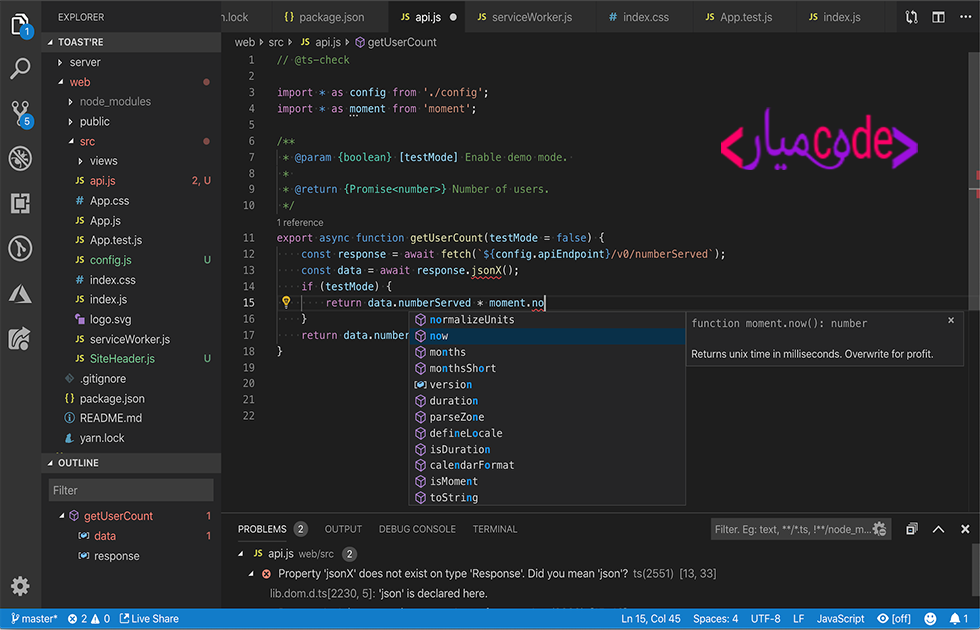Open the Explorer view in activity bar

[20, 24]
